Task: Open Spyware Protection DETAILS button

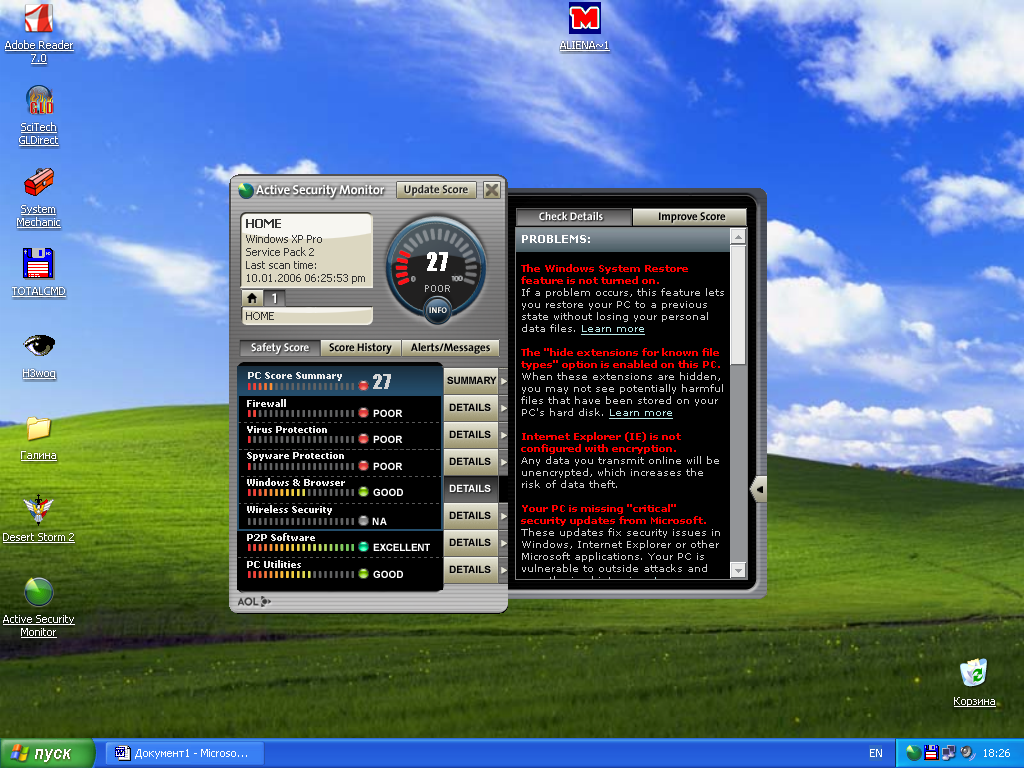Action: 471,462
